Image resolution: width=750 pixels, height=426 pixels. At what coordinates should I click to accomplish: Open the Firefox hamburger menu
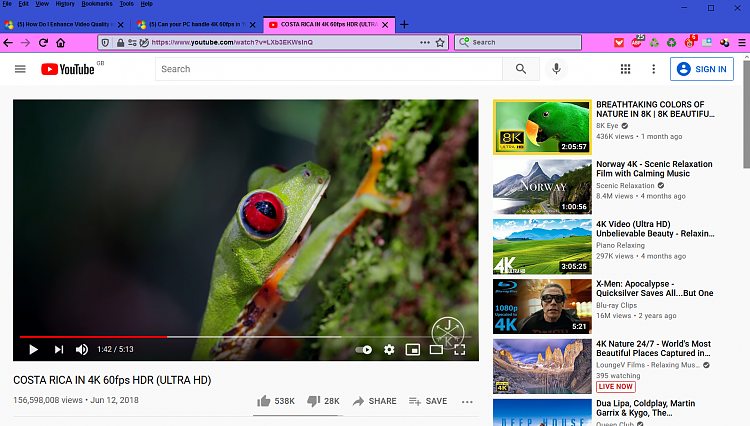(x=742, y=43)
